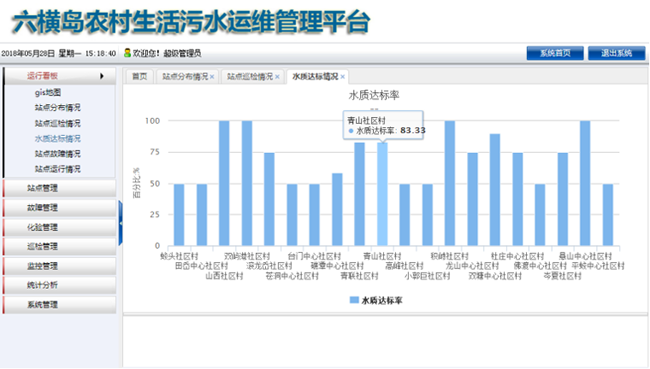Switch to the 站点分布情况 tab
The image size is (650, 369).
(185, 77)
